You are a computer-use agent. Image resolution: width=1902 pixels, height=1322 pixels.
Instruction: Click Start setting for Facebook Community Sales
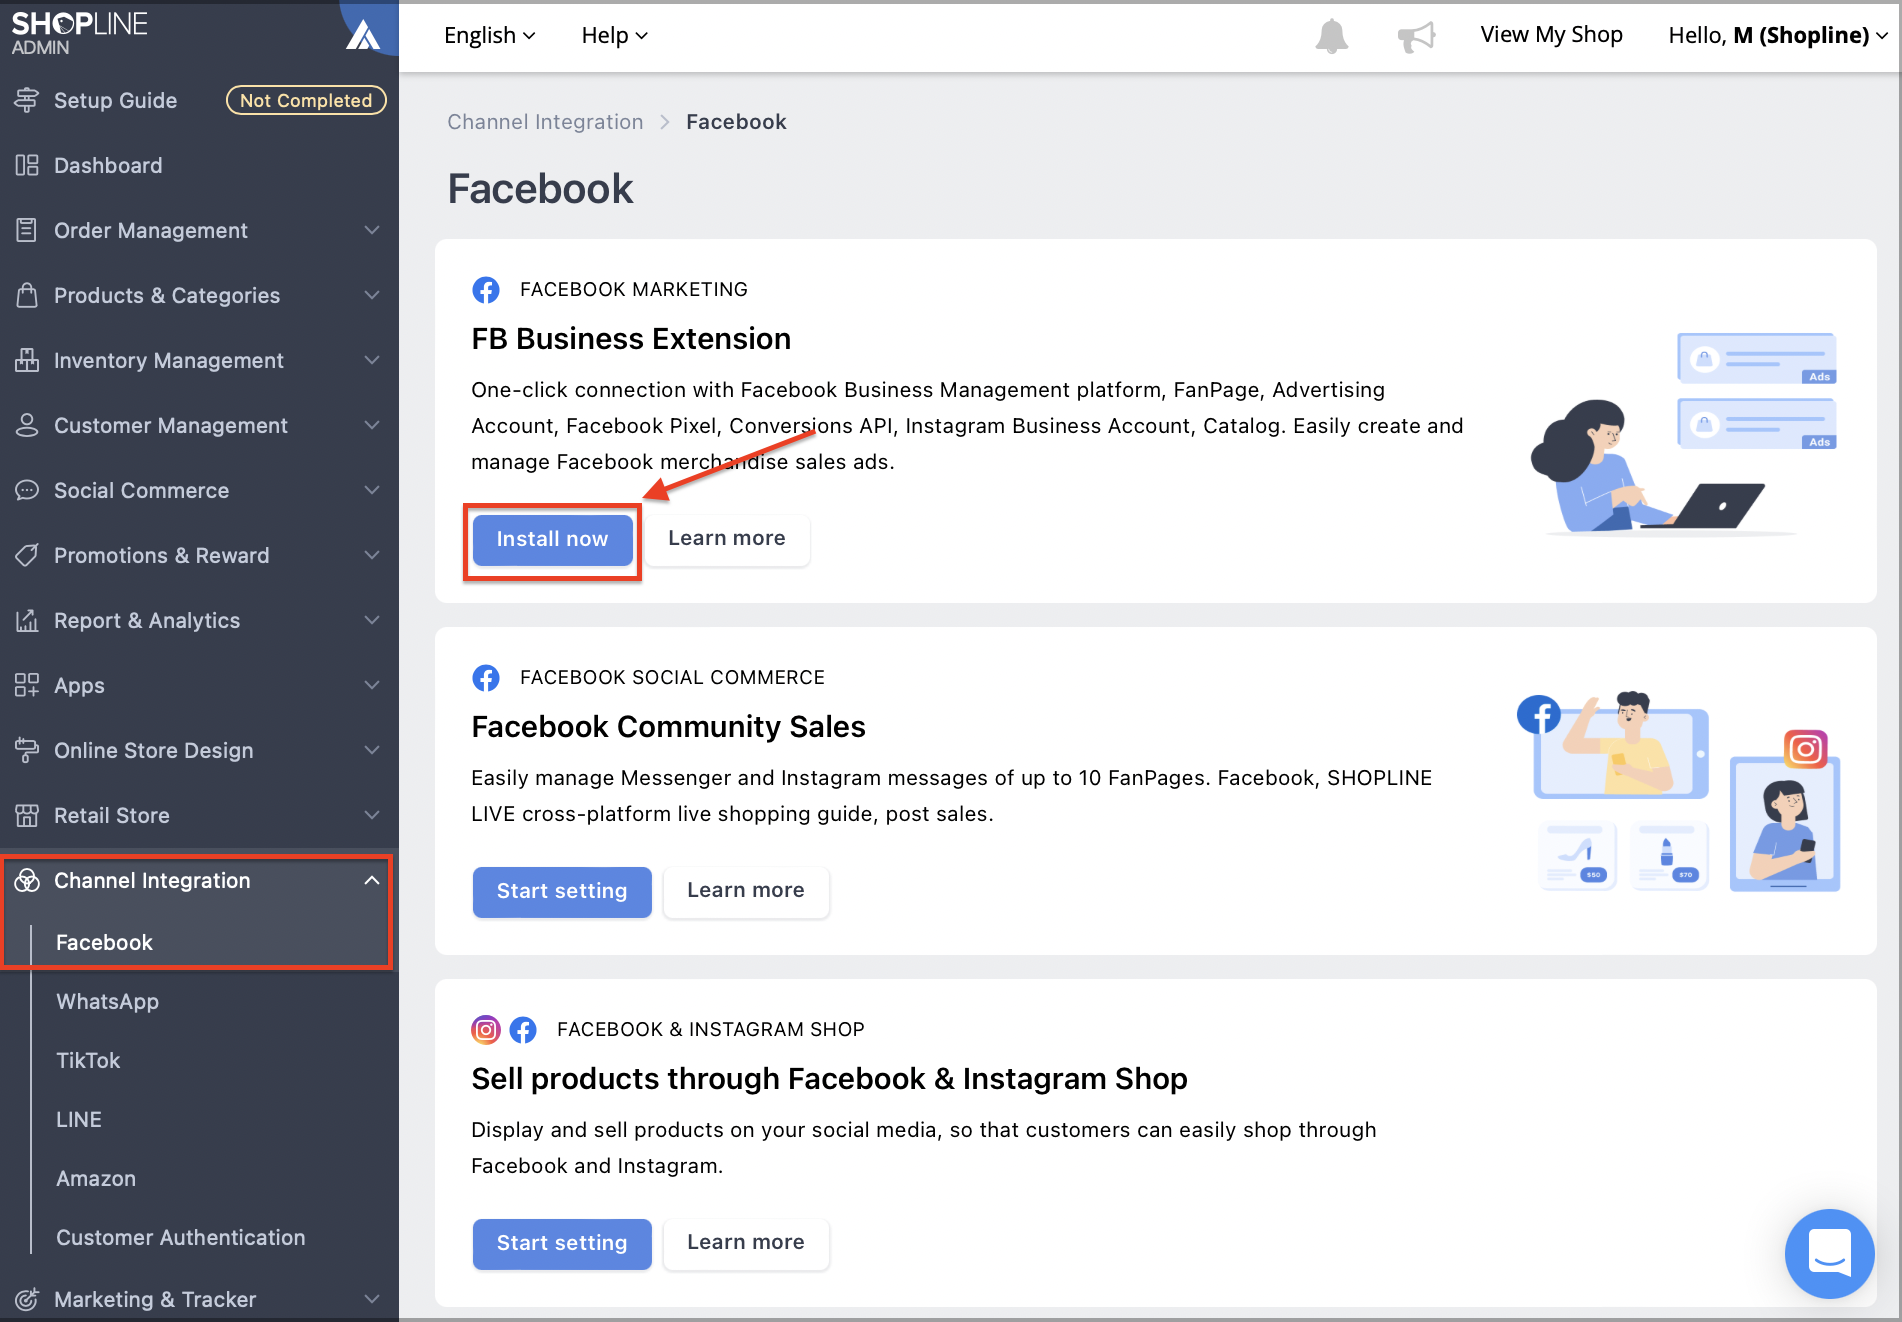562,891
